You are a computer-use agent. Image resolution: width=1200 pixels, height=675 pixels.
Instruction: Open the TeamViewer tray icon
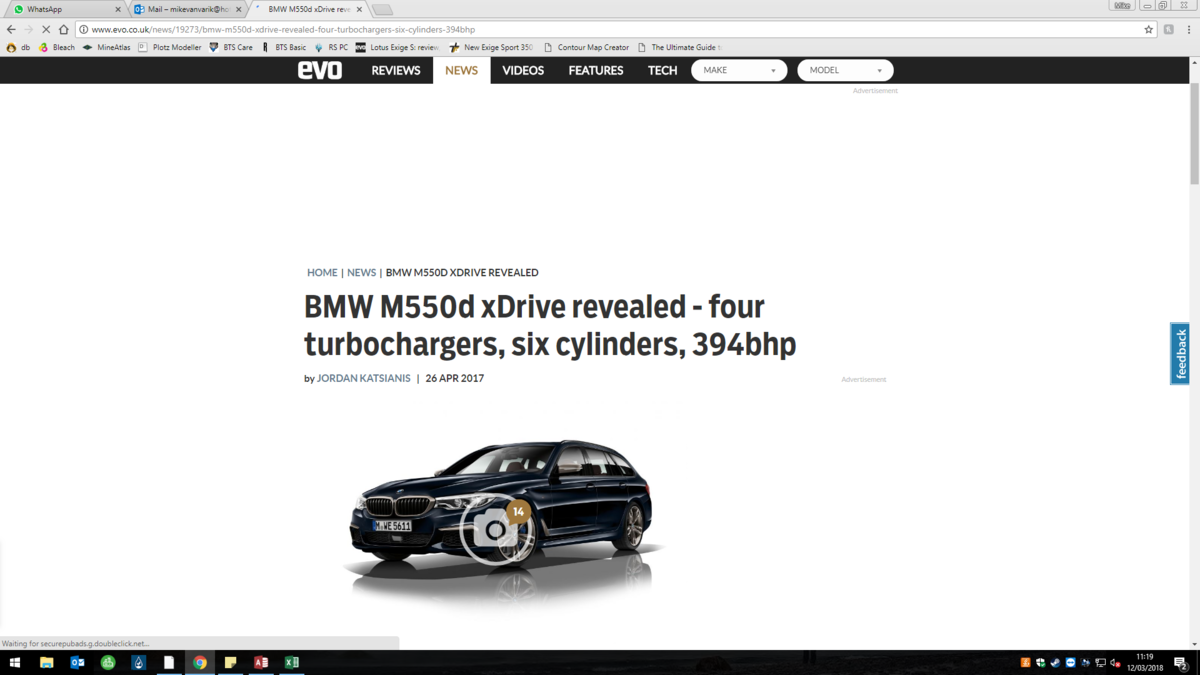(1070, 663)
